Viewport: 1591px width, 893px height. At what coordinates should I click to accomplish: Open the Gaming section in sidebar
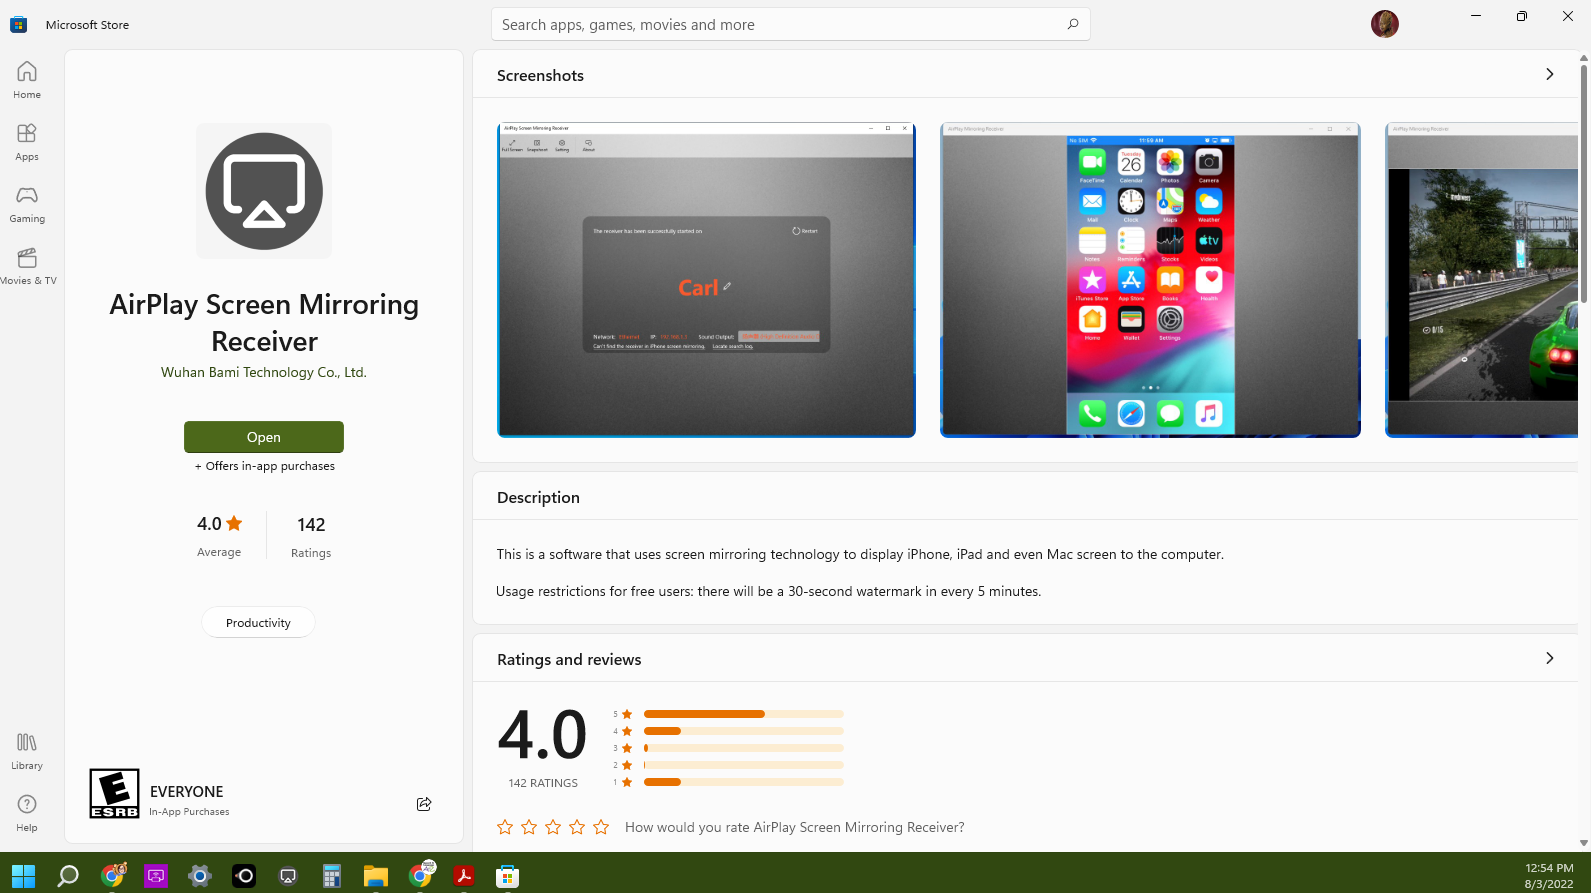pos(27,204)
